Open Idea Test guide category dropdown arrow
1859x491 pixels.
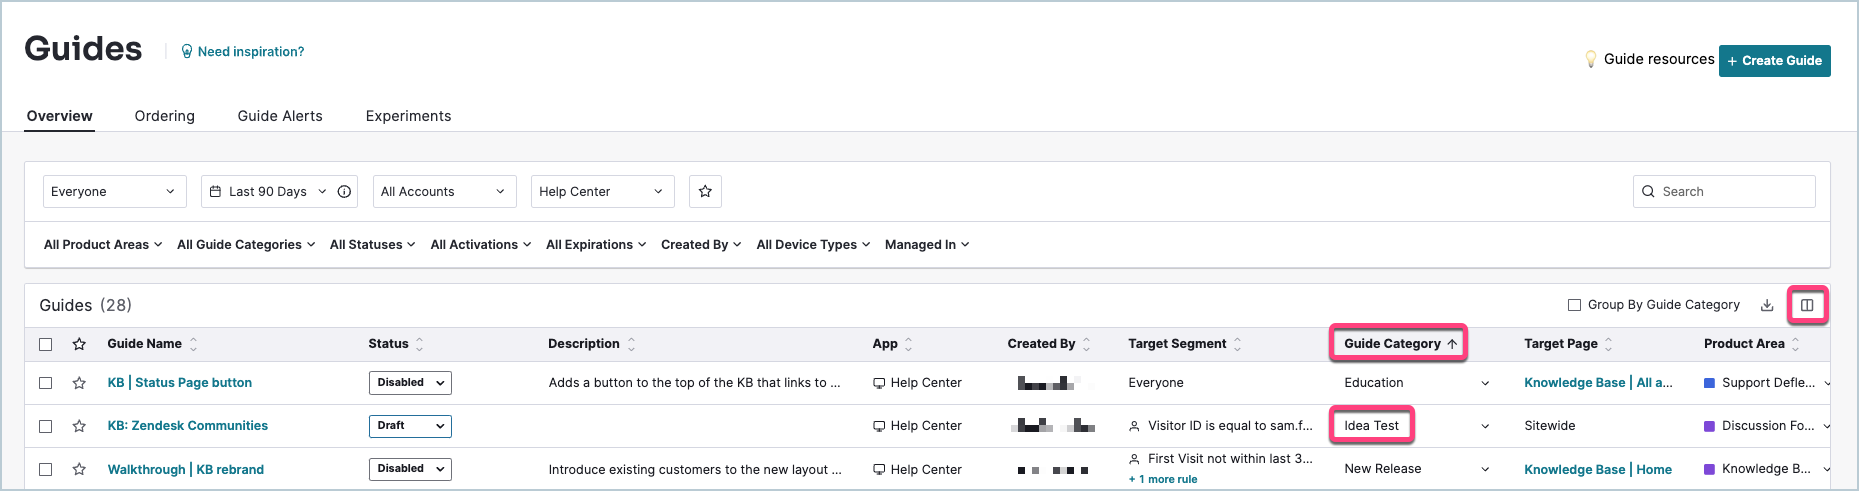pyautogui.click(x=1485, y=426)
